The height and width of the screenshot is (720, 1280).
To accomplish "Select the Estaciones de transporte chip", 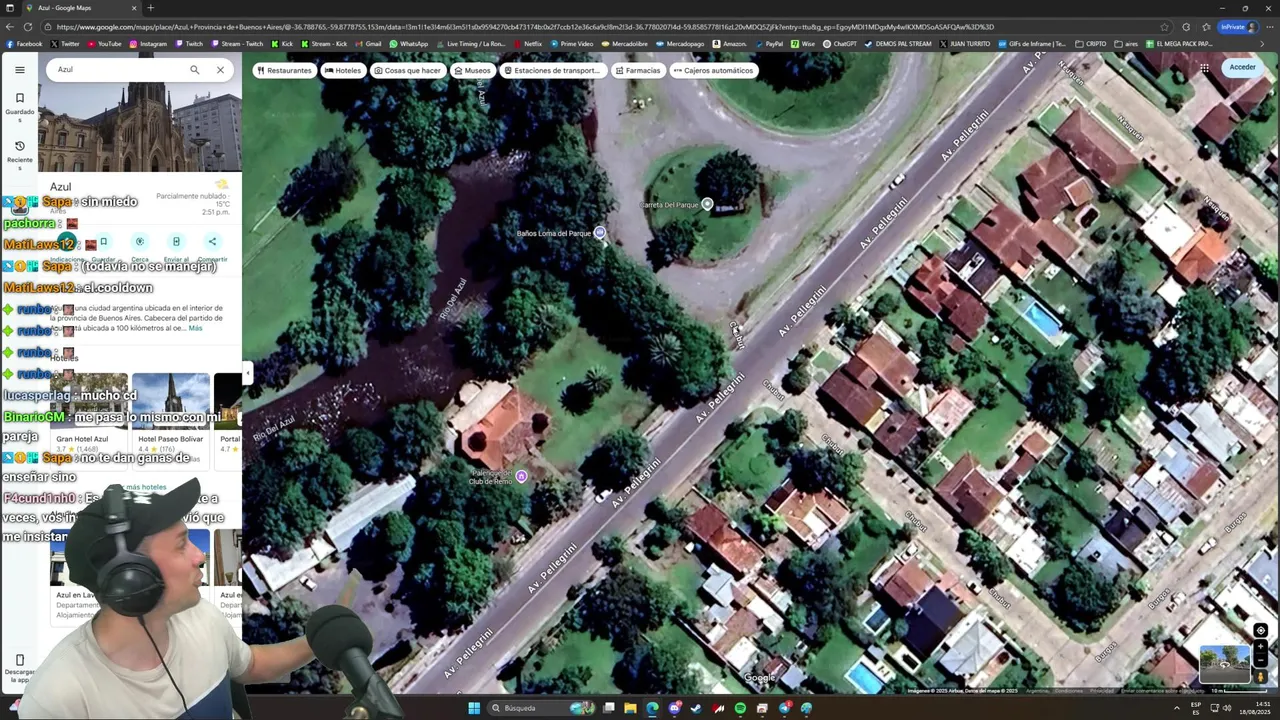I will pos(552,70).
